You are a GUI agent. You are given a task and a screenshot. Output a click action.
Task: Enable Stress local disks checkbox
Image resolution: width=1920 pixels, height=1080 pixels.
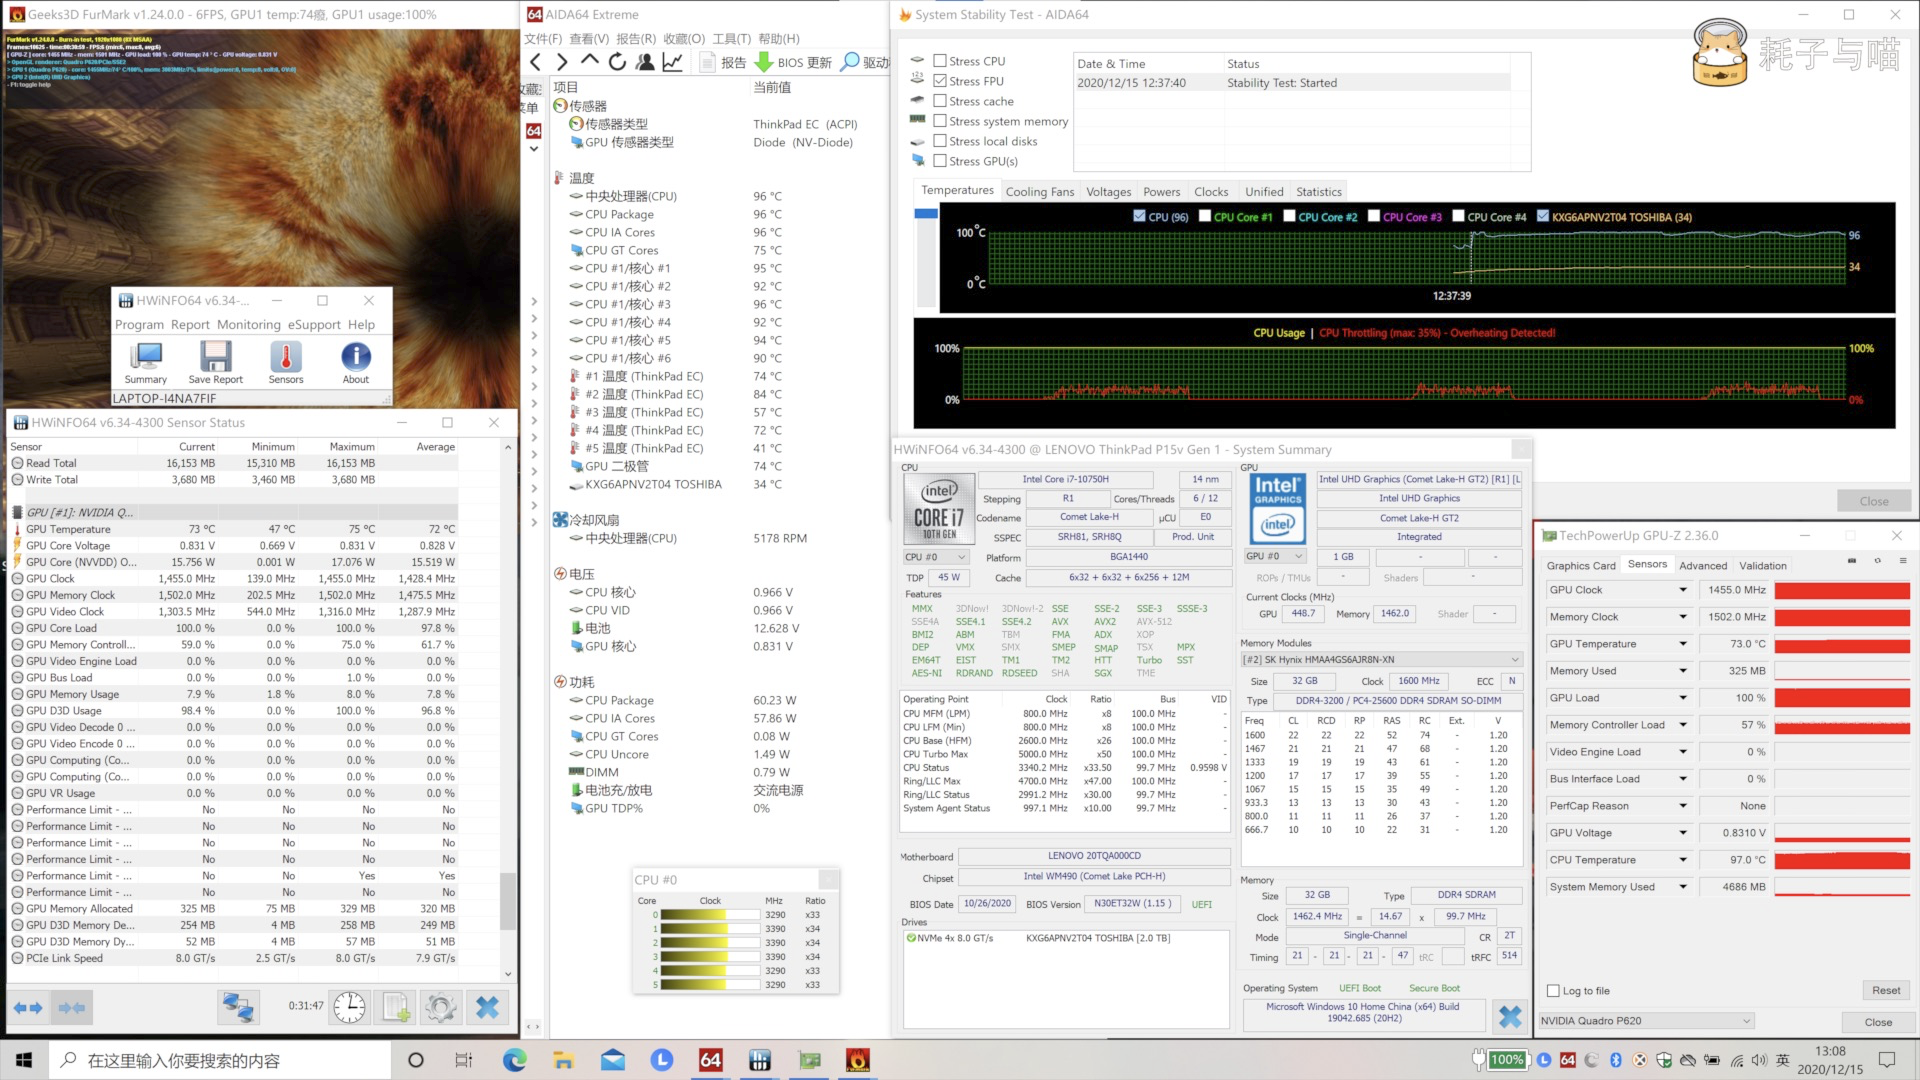click(x=940, y=141)
